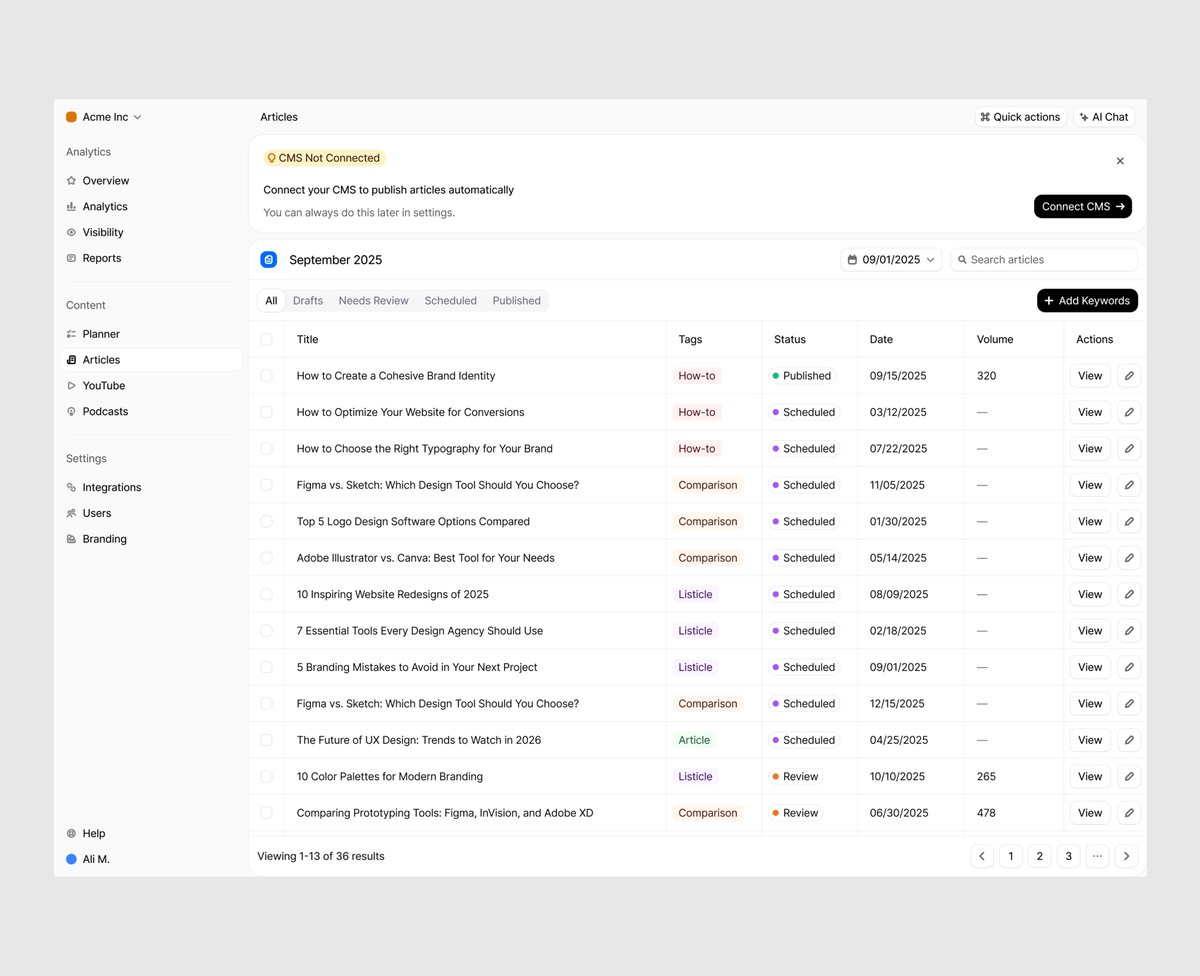Click View for The Future of UX Design
Screen dimensions: 1200x976
[1090, 740]
